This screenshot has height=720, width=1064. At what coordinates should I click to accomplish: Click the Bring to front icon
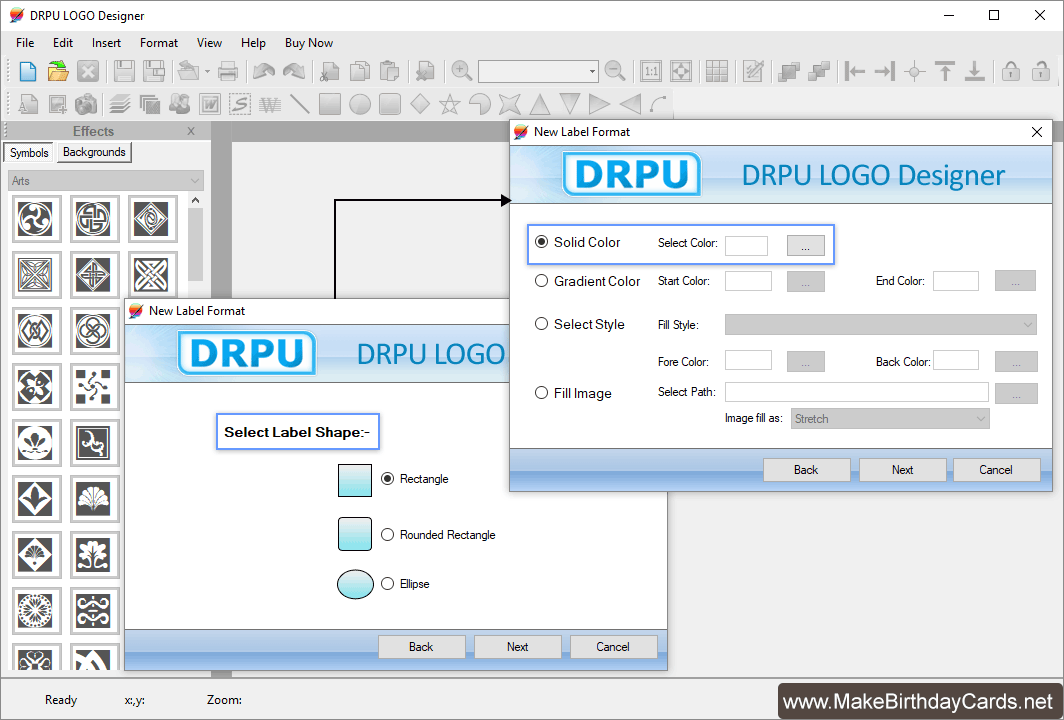pos(788,71)
